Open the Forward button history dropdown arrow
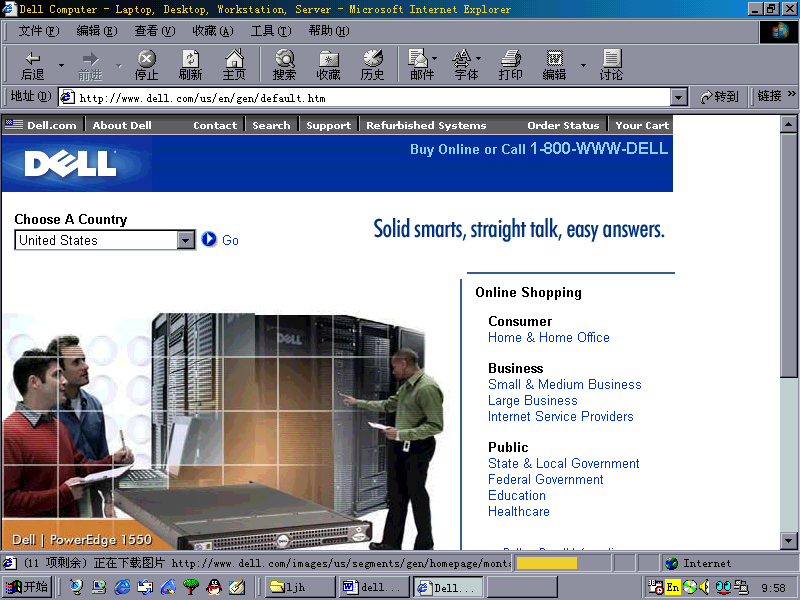 119,65
